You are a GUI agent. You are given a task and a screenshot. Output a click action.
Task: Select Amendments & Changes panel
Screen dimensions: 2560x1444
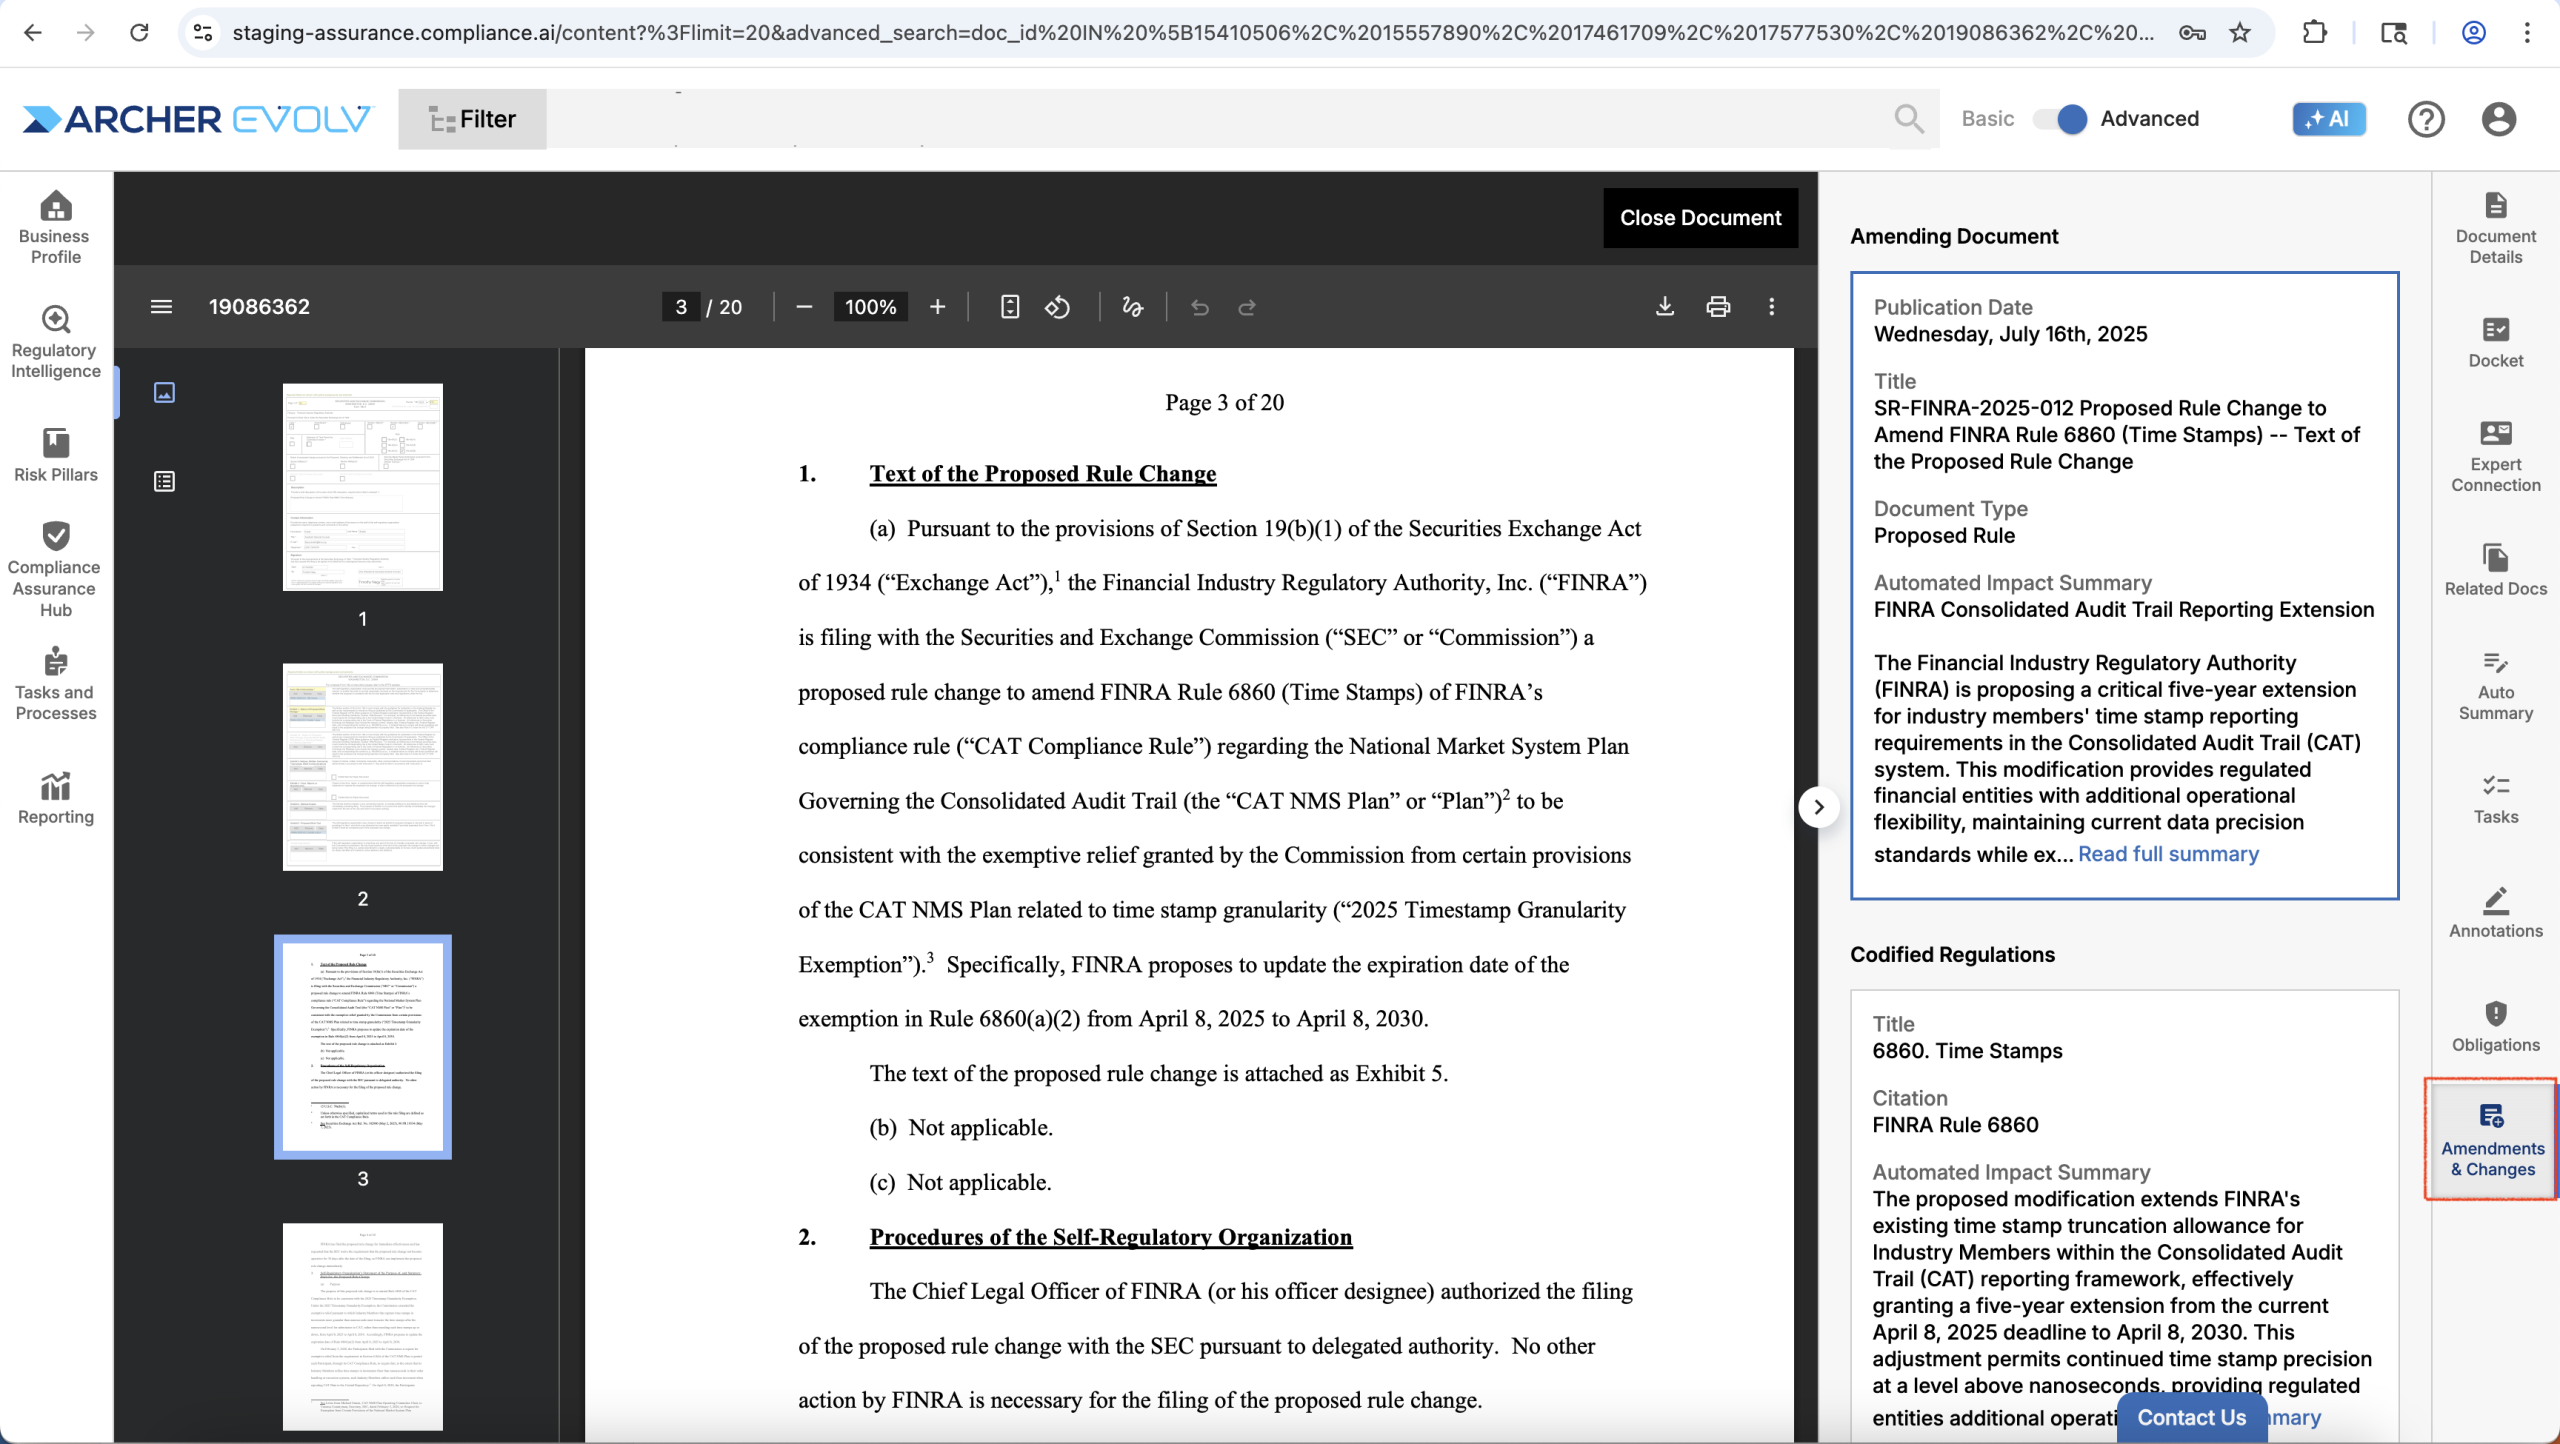pyautogui.click(x=2492, y=1140)
